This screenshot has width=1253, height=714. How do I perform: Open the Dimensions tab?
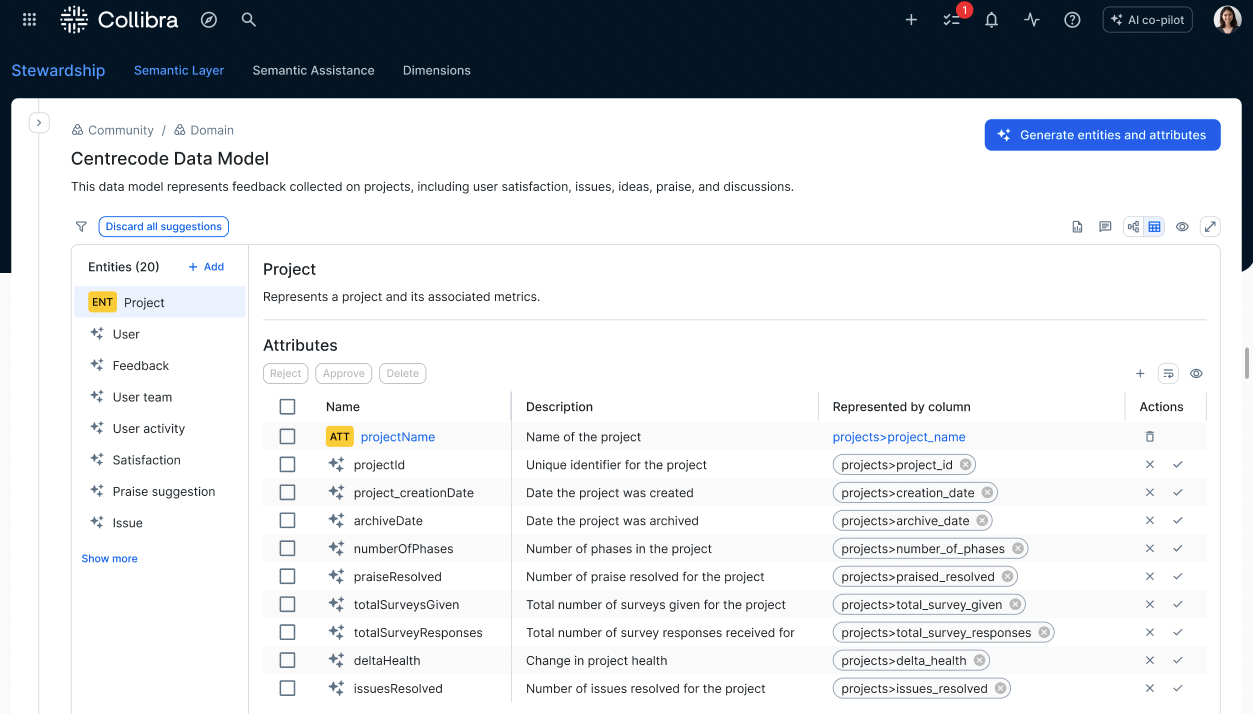pyautogui.click(x=436, y=70)
